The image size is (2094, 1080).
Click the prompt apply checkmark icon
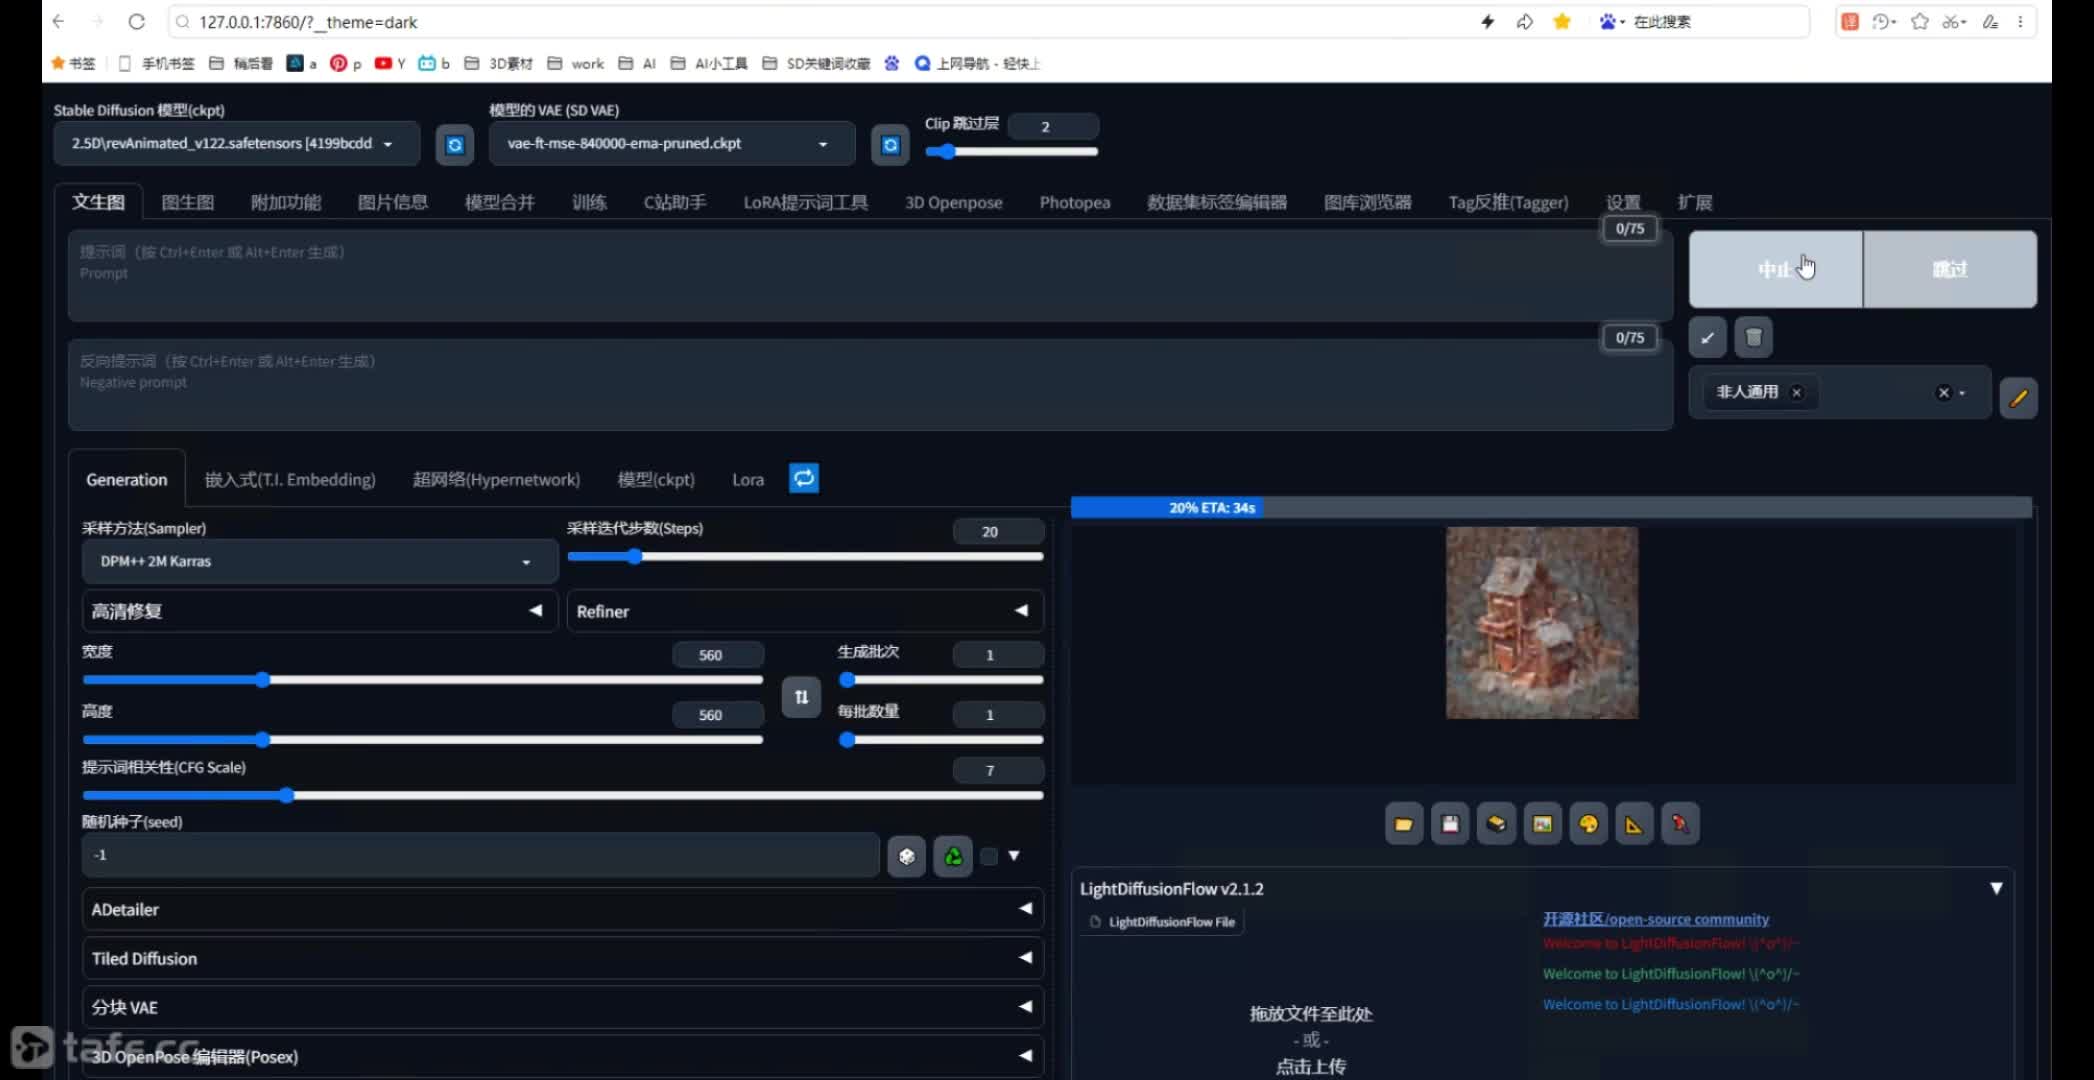click(1707, 337)
